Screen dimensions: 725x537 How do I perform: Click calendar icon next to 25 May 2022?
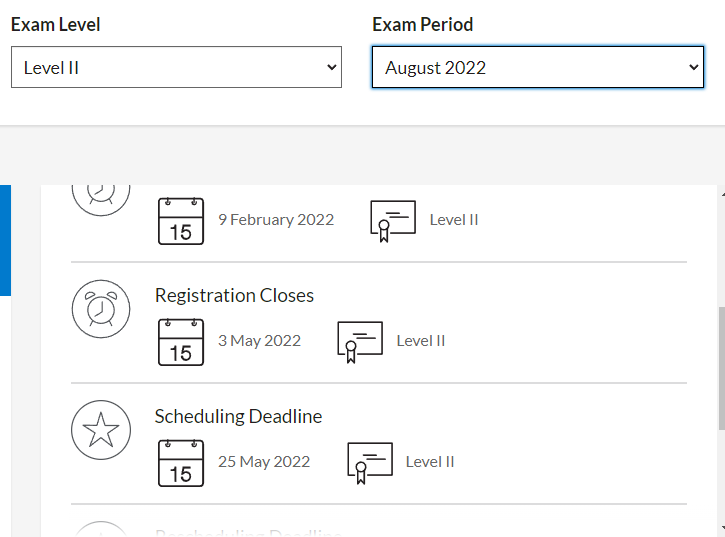[181, 463]
